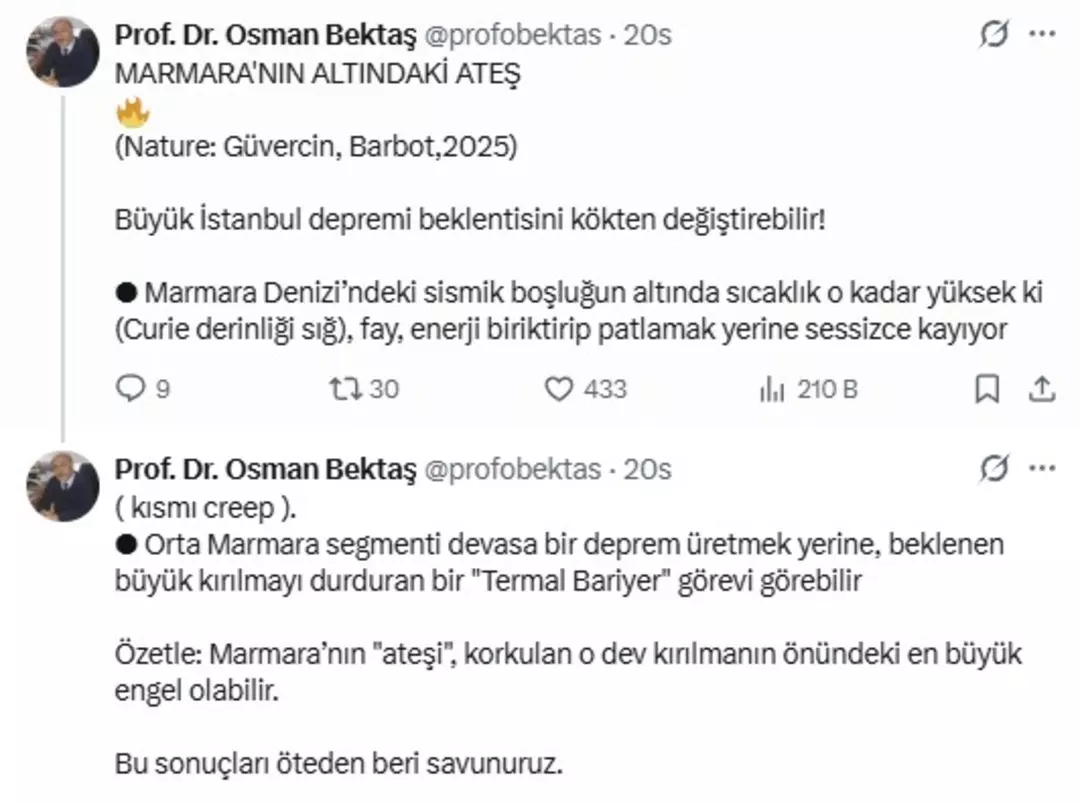Open Prof. Dr. Osman Bektaş name in first tweet

pos(266,35)
